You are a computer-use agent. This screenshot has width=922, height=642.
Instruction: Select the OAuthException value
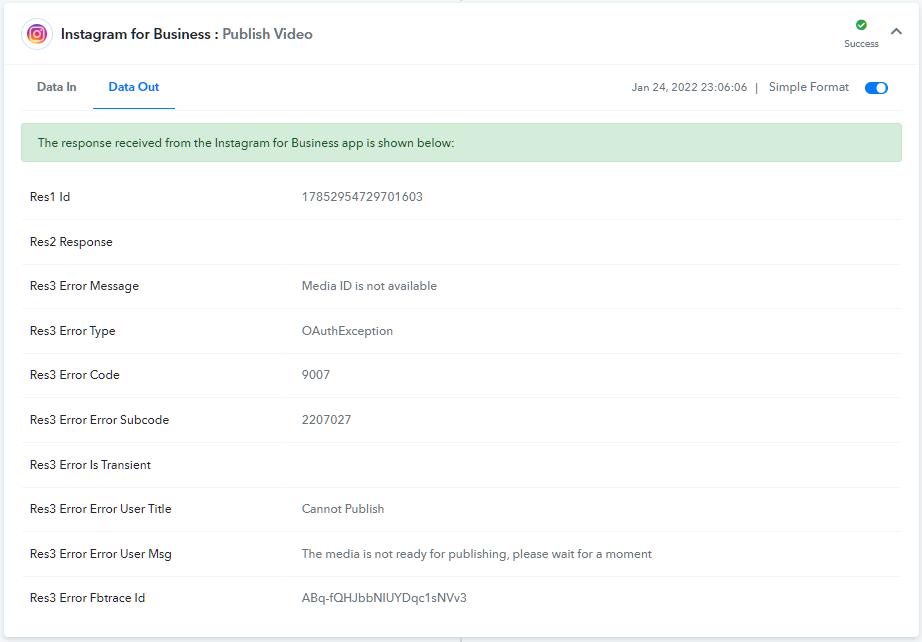pyautogui.click(x=347, y=331)
